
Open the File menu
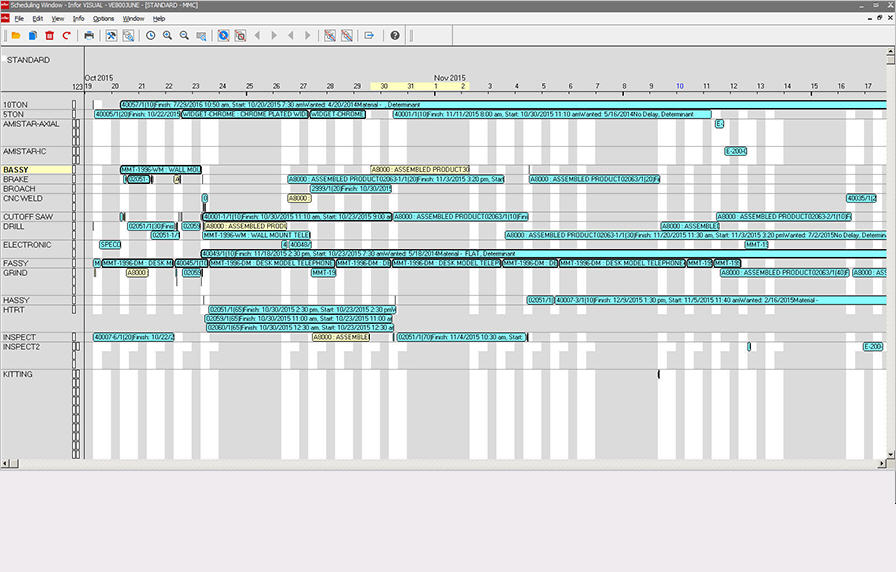(x=19, y=18)
